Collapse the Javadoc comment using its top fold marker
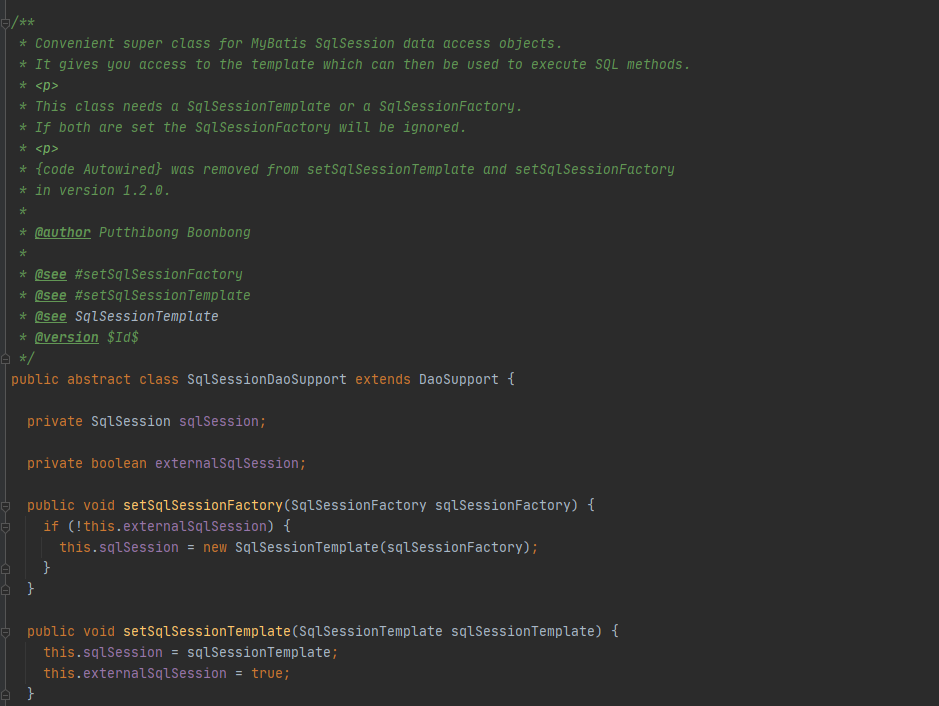This screenshot has width=939, height=706. (5, 23)
